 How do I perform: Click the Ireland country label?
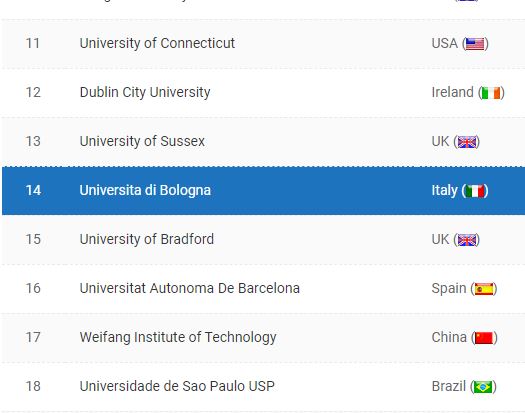click(x=452, y=92)
